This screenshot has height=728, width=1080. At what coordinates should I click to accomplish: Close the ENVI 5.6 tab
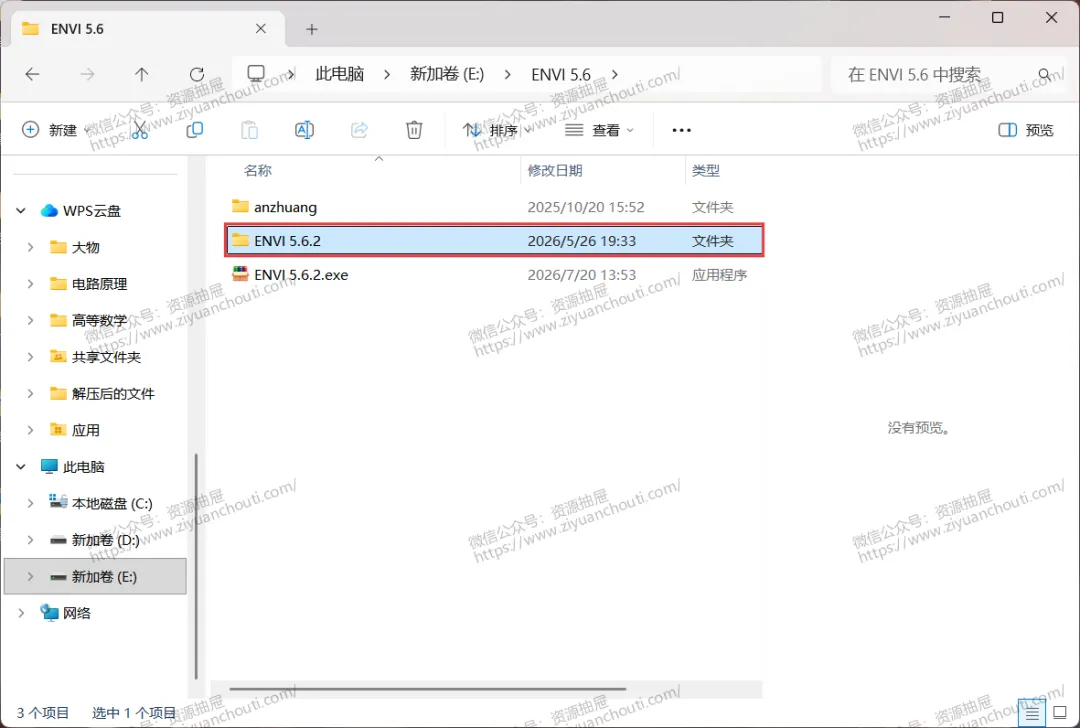pos(260,28)
